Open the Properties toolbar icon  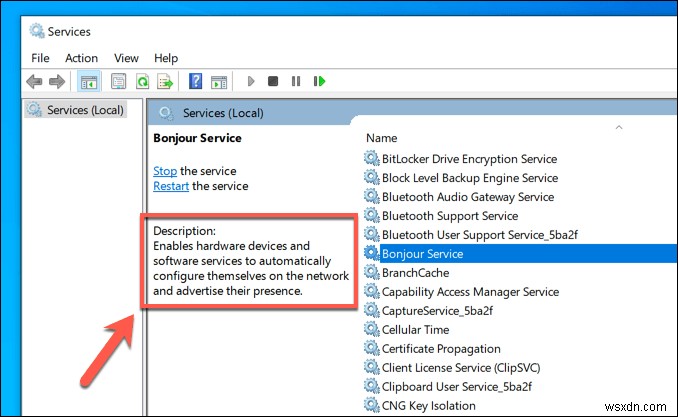[118, 81]
